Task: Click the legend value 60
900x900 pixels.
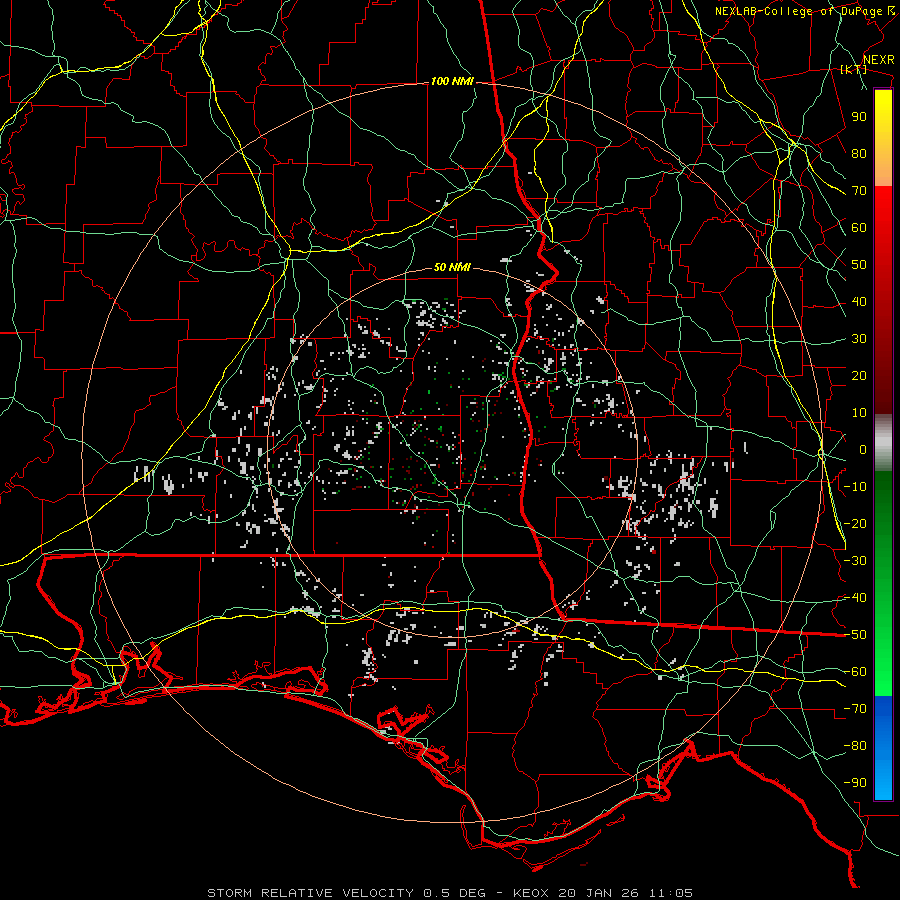Action: pos(859,228)
